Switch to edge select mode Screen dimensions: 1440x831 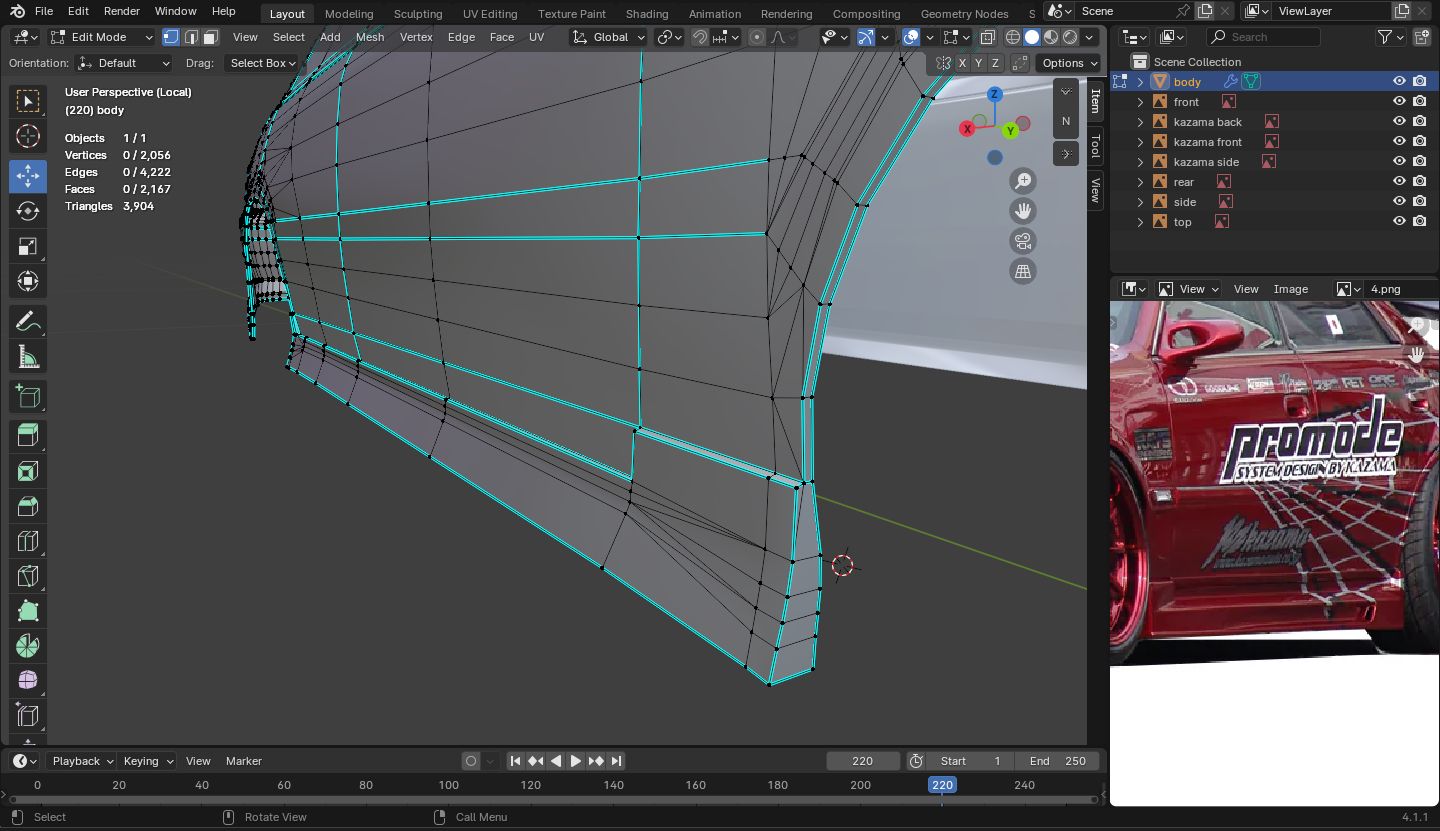(x=190, y=37)
